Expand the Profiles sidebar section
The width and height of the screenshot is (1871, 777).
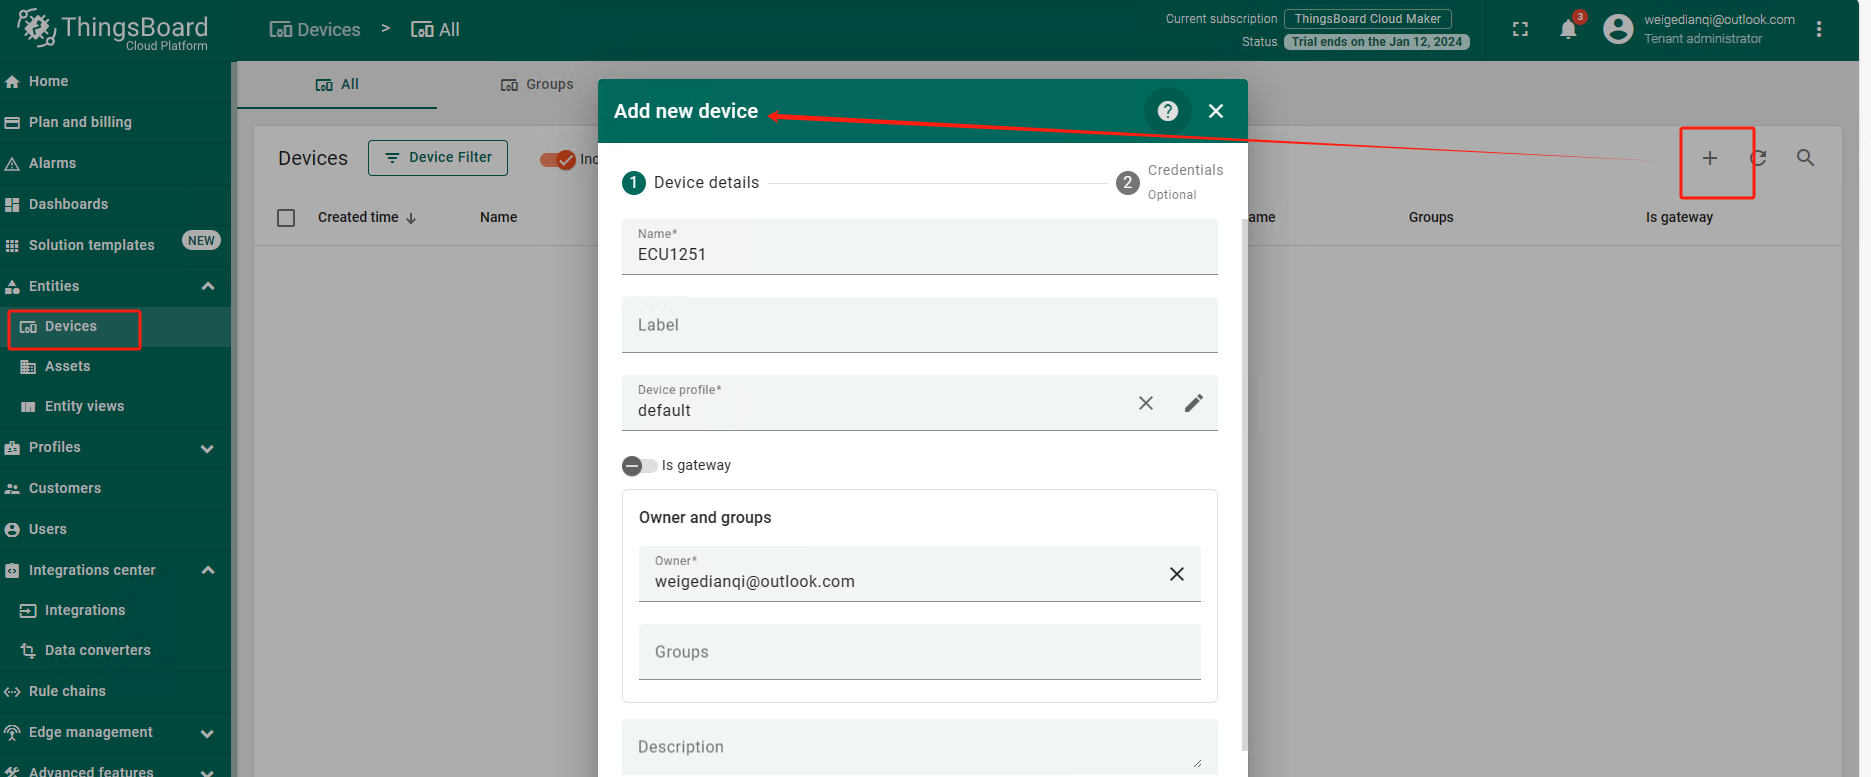208,448
